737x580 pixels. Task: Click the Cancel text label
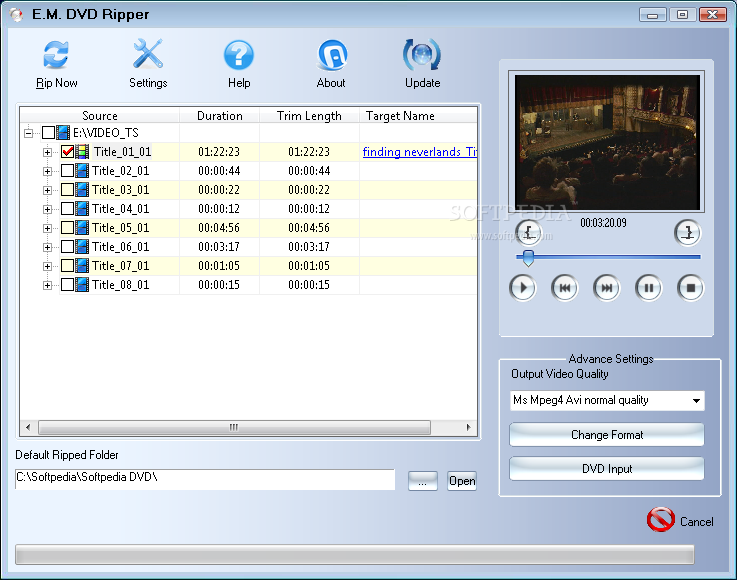pyautogui.click(x=697, y=522)
